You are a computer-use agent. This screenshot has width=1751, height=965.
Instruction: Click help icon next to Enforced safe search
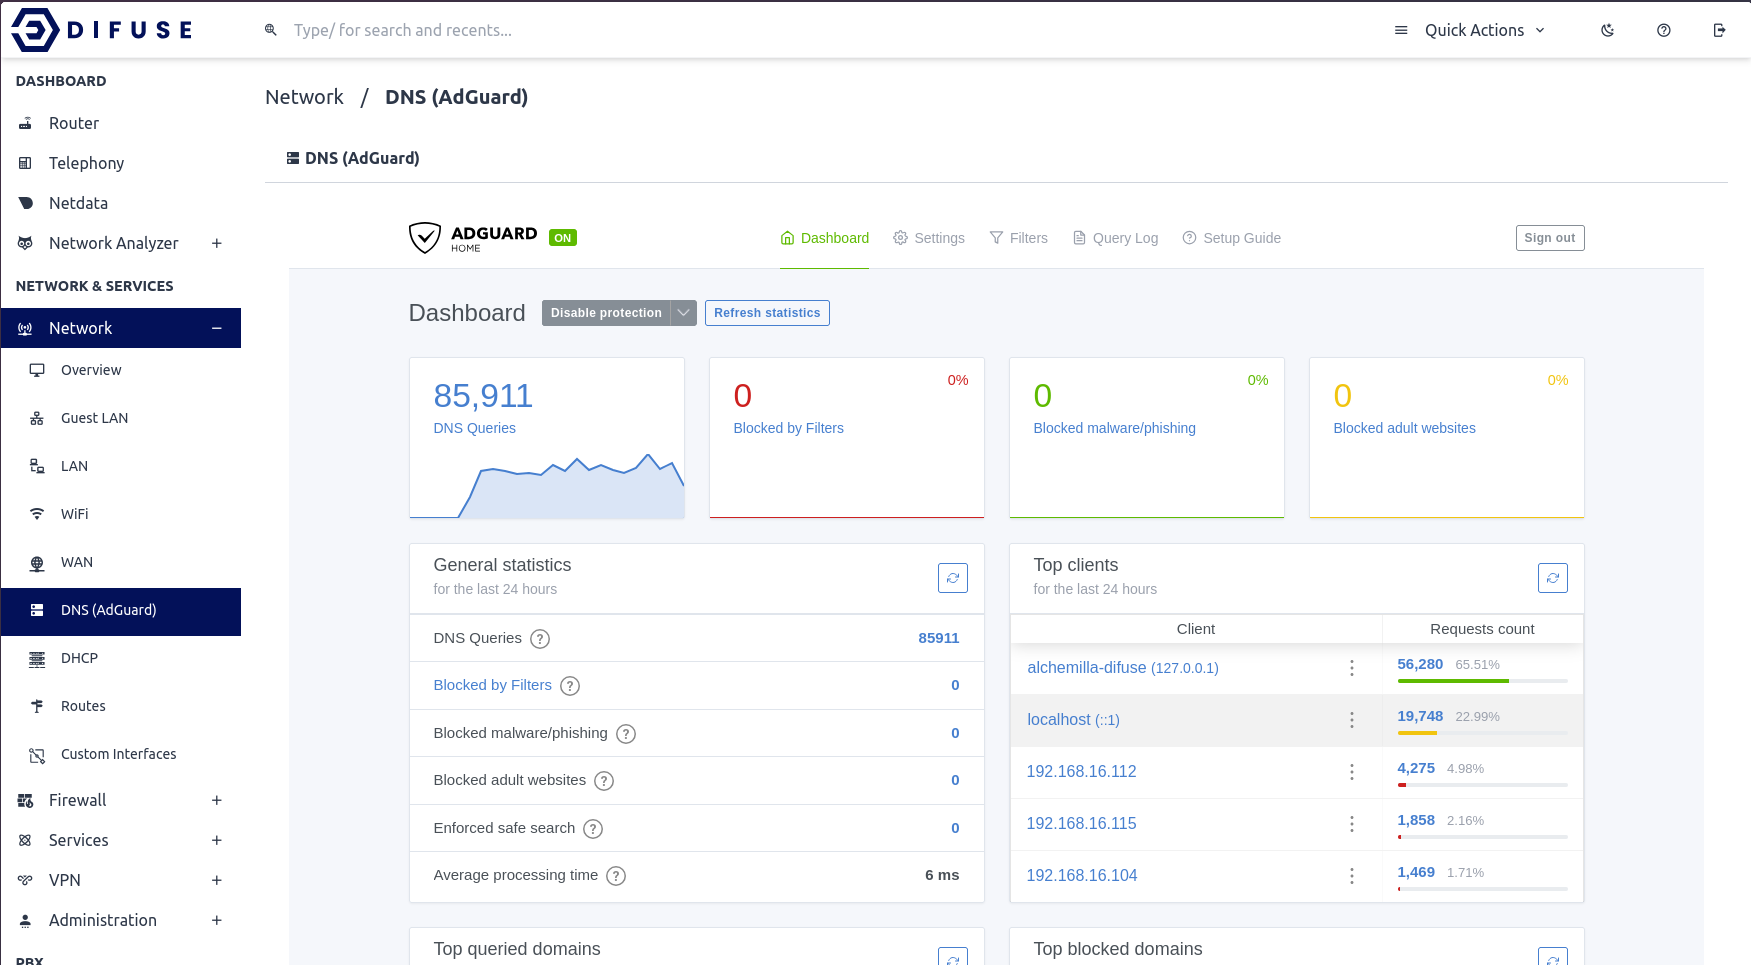click(593, 829)
